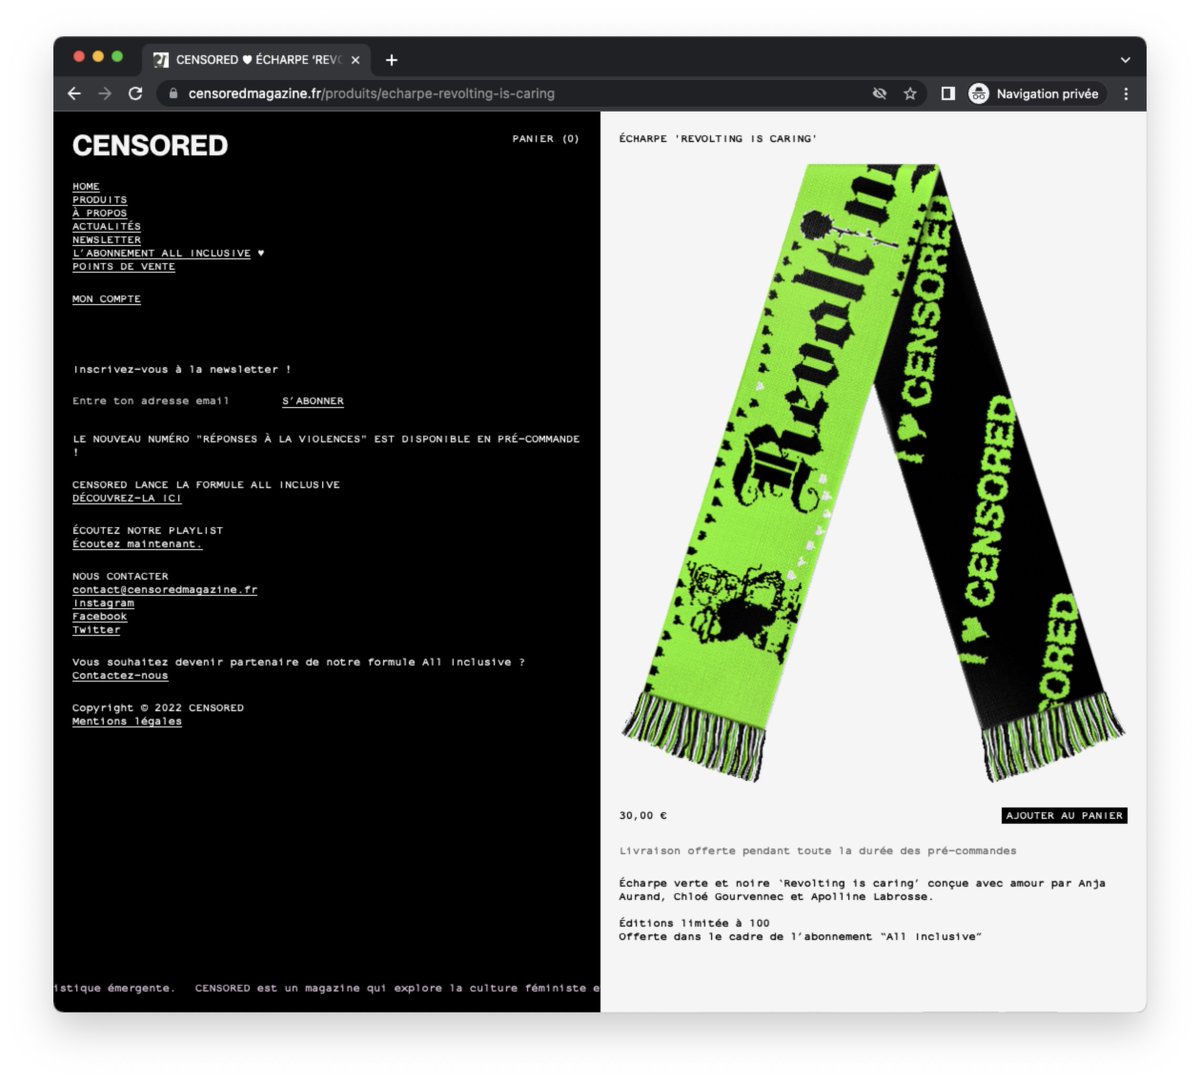Click AJOUTER AU PANIER button
This screenshot has width=1200, height=1083.
1064,816
